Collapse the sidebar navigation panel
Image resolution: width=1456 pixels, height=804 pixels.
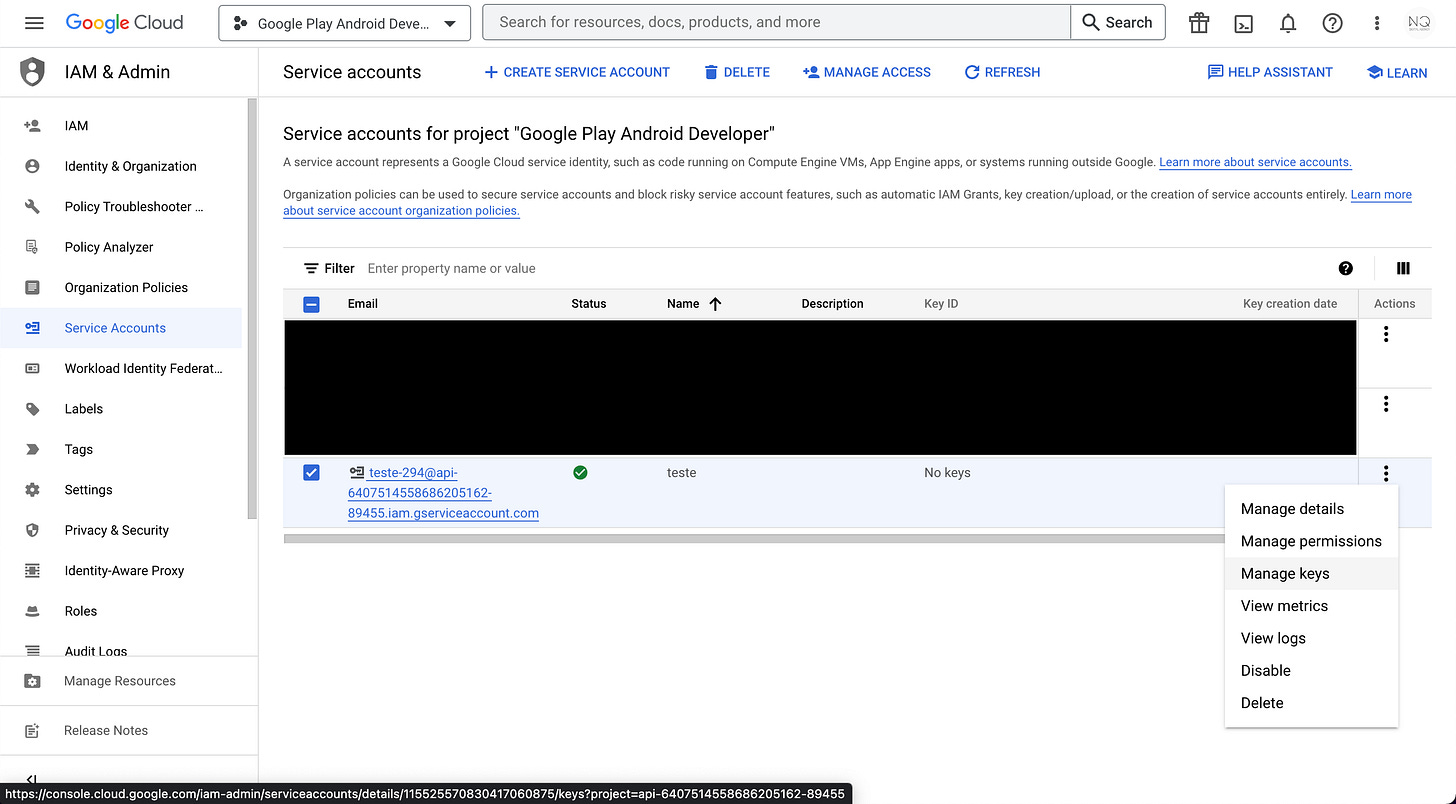tap(31, 780)
